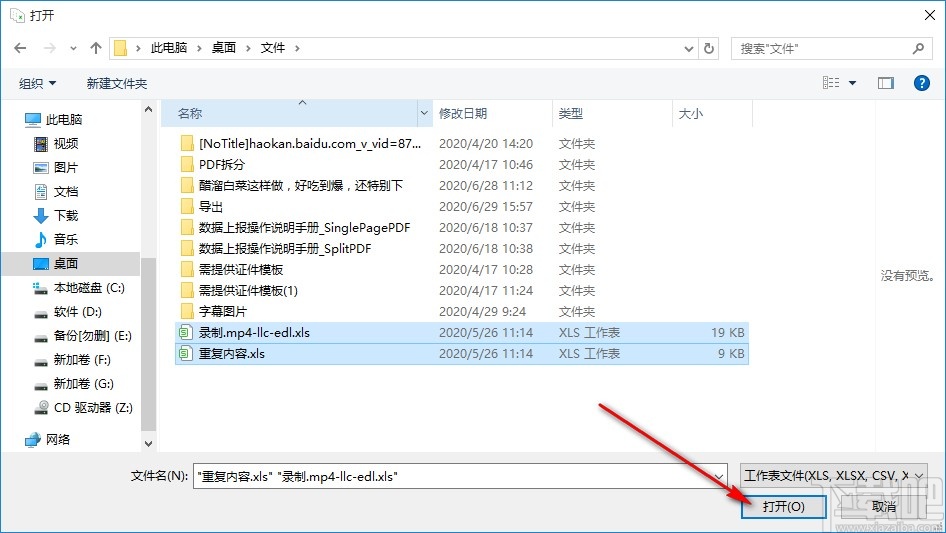
Task: Click 此电脑 in the address breadcrumb
Action: [169, 48]
